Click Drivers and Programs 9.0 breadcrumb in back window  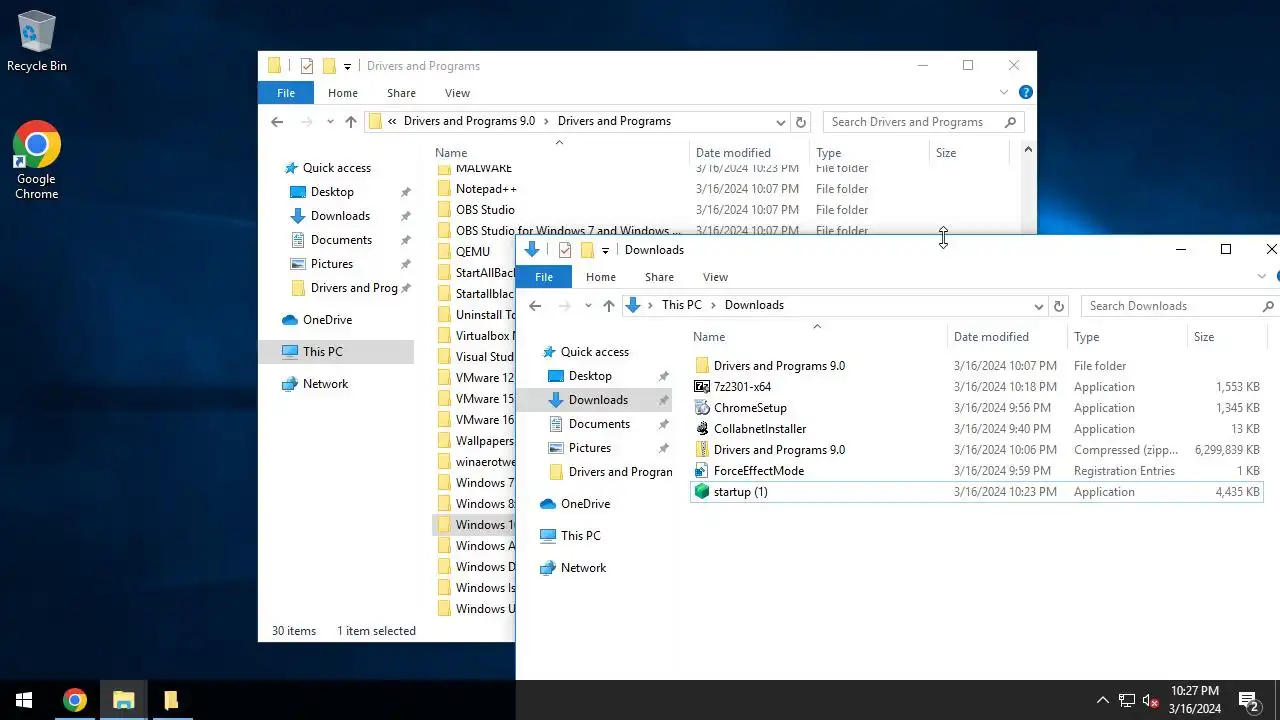(469, 122)
